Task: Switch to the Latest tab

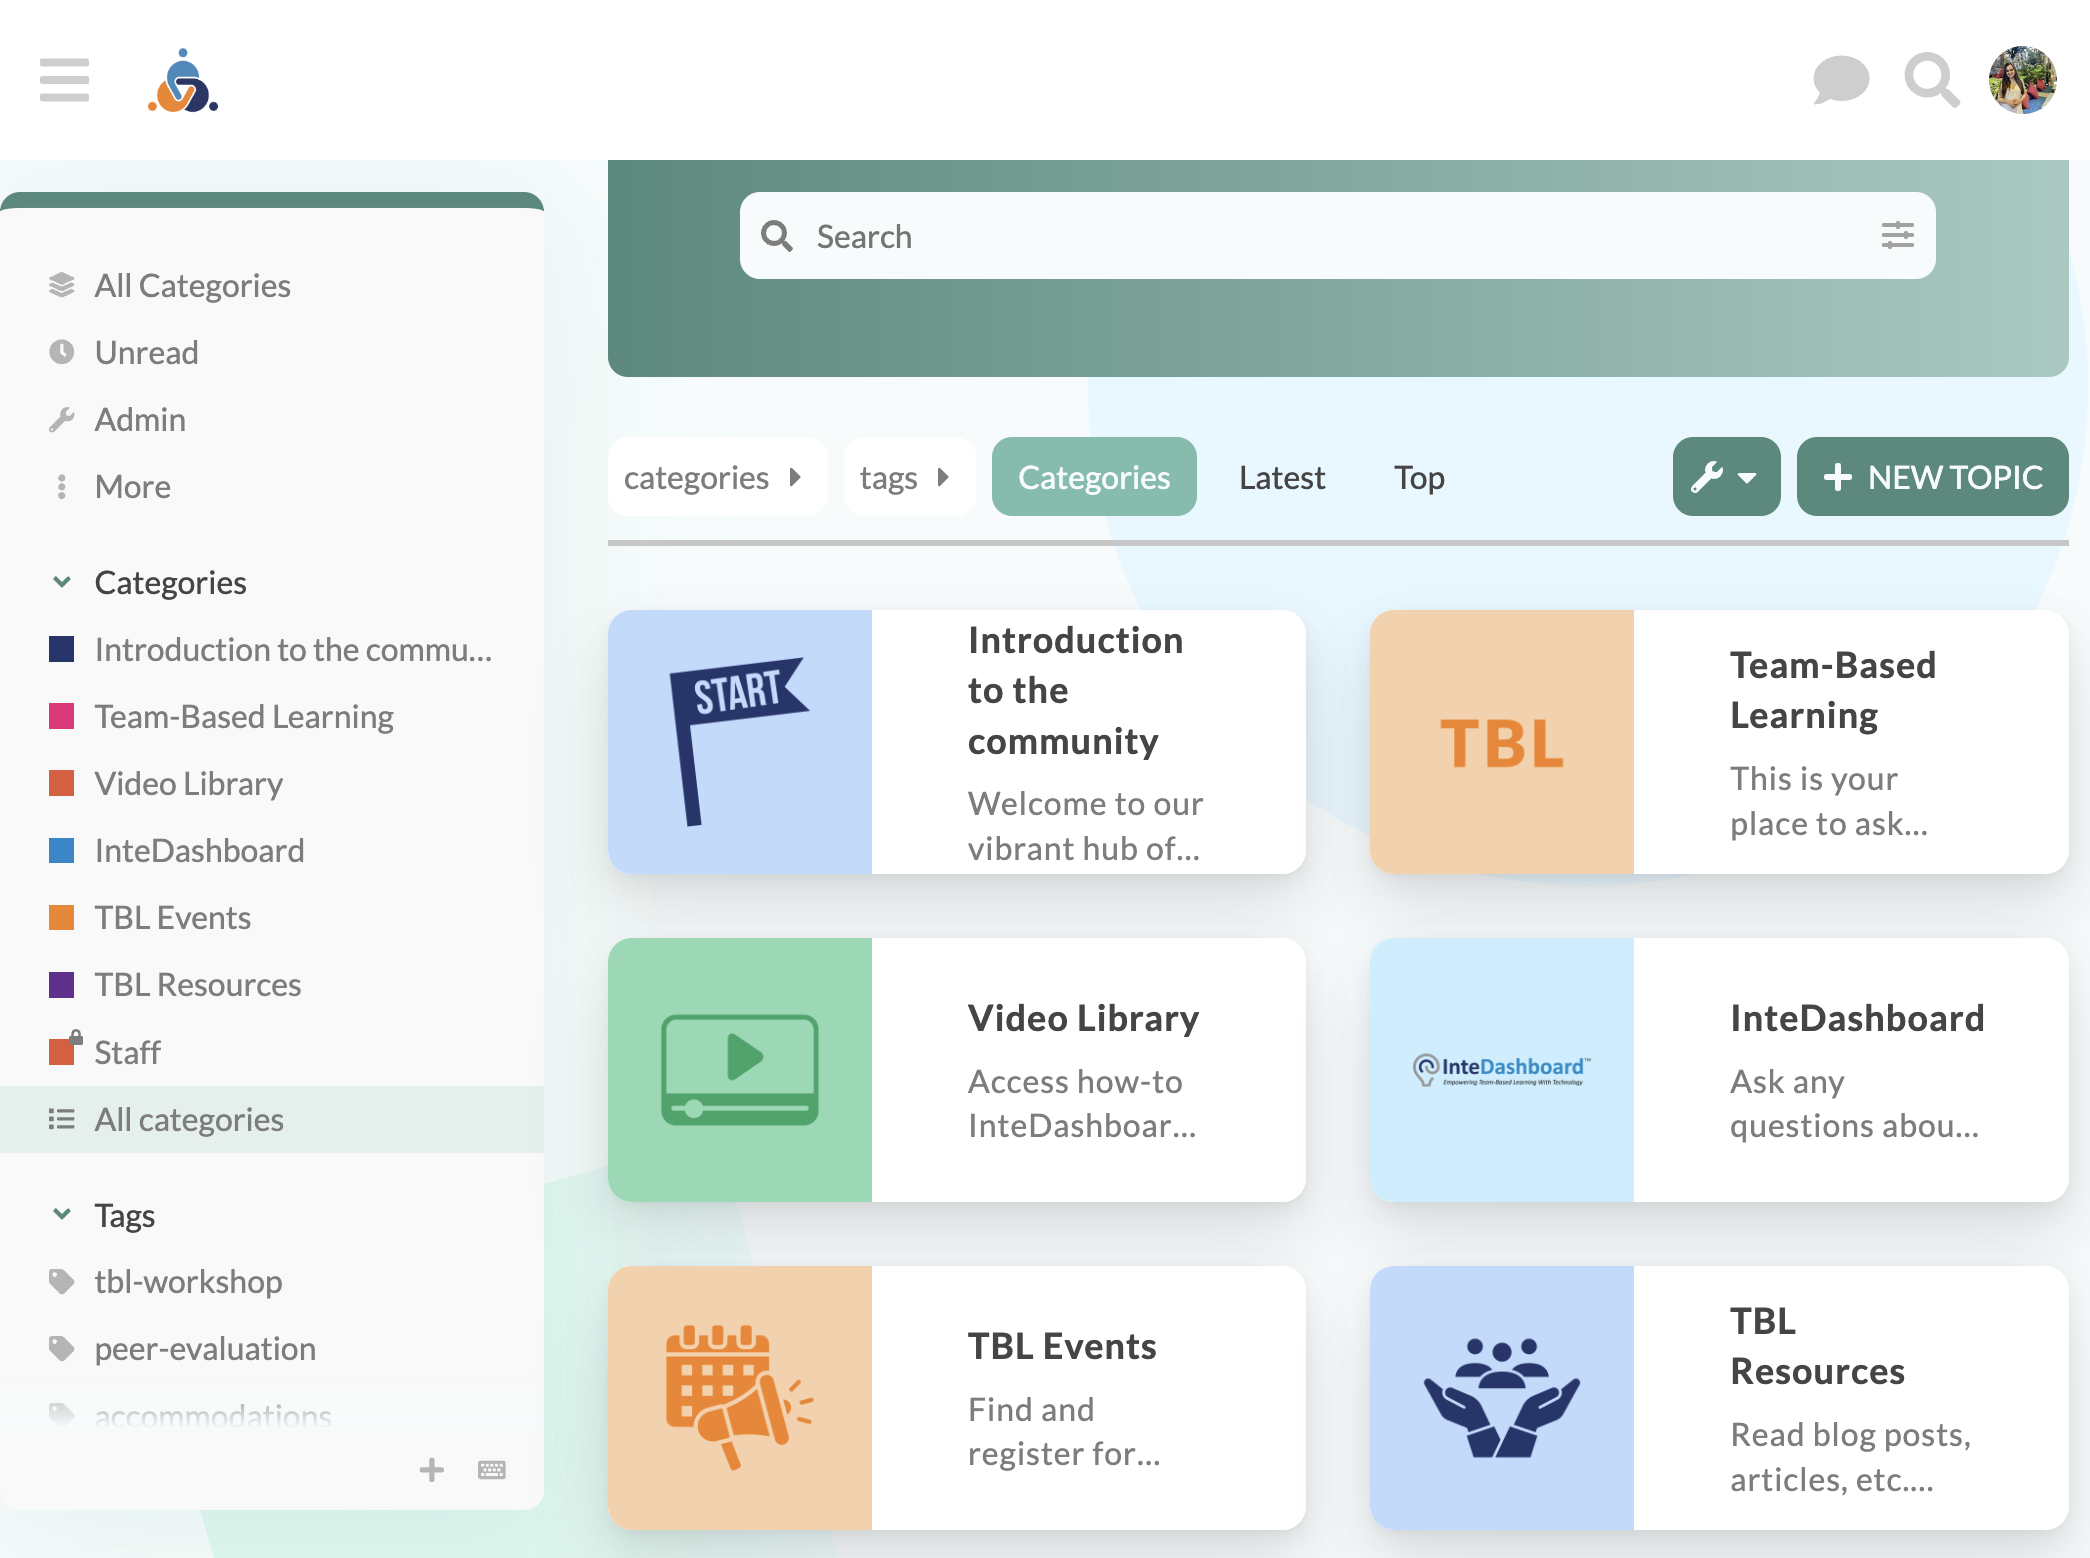Action: [x=1282, y=477]
